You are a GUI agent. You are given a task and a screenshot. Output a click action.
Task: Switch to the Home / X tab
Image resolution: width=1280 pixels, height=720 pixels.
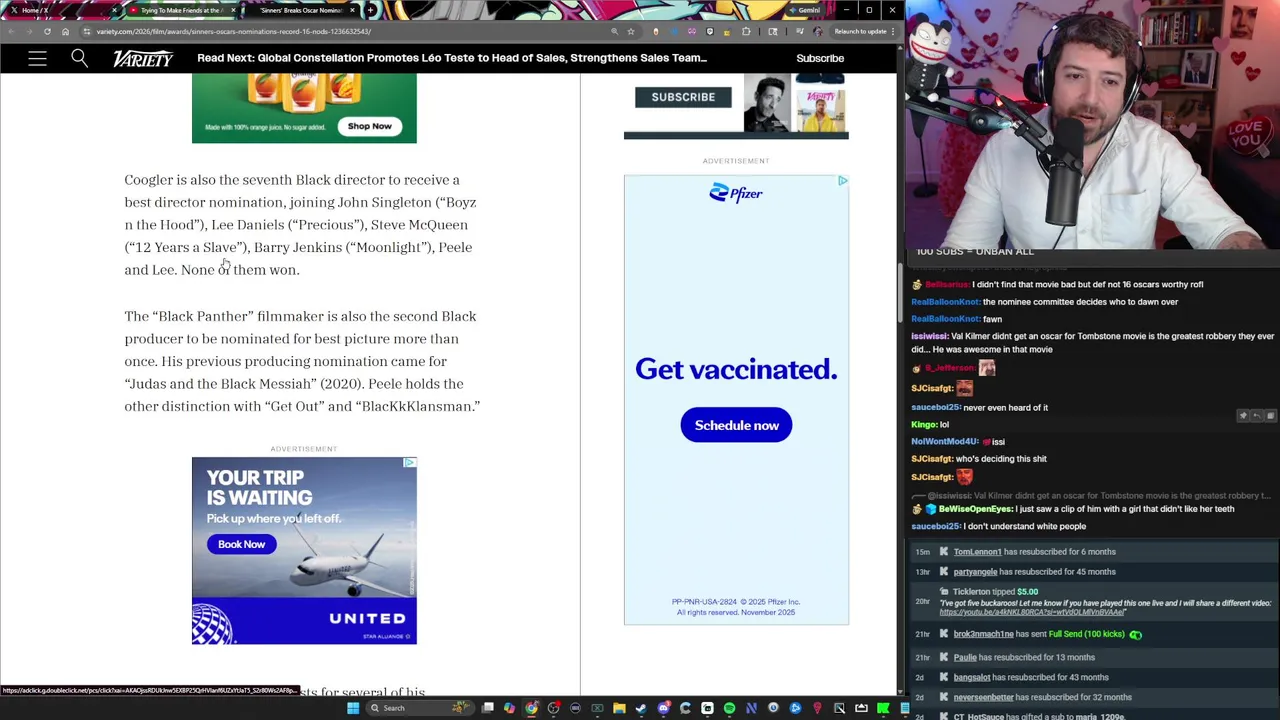[x=60, y=10]
